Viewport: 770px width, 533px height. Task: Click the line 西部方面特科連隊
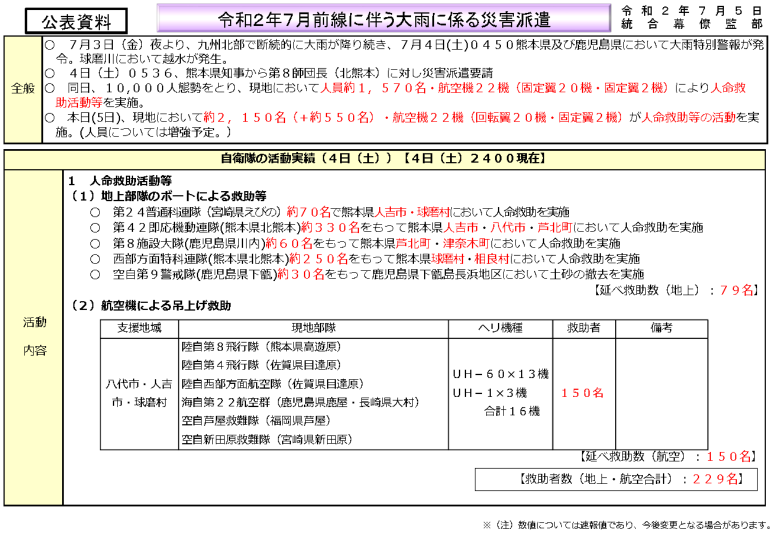coord(365,258)
